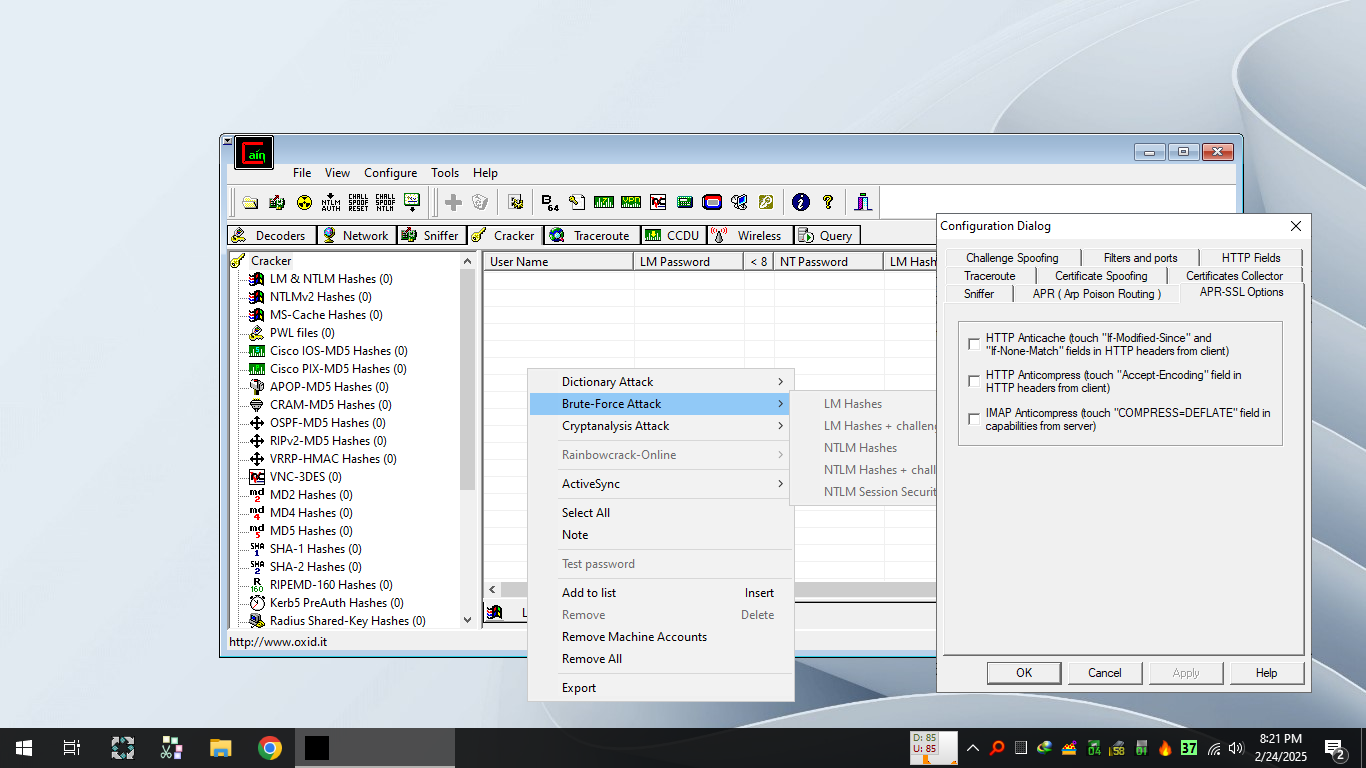Start APR with the radiation icon
1366x768 pixels.
tap(304, 202)
